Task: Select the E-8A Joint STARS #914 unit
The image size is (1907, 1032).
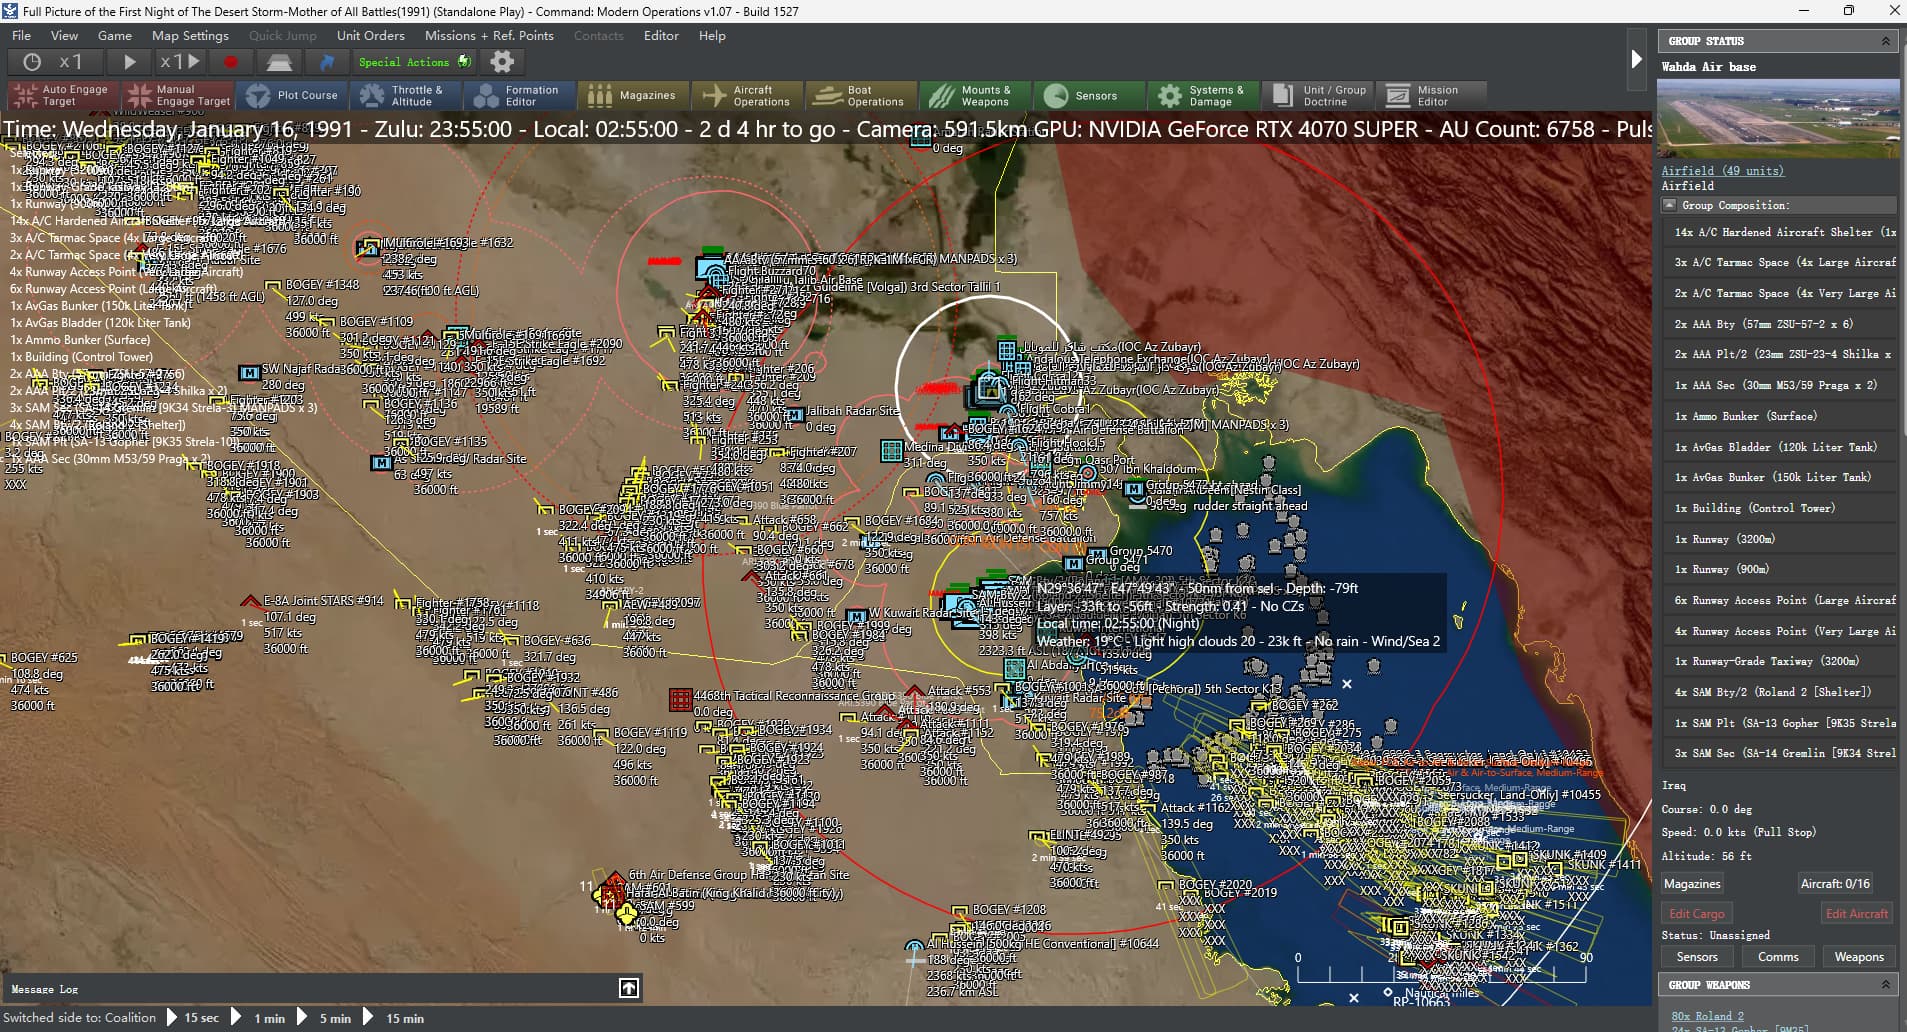Action: [x=251, y=601]
